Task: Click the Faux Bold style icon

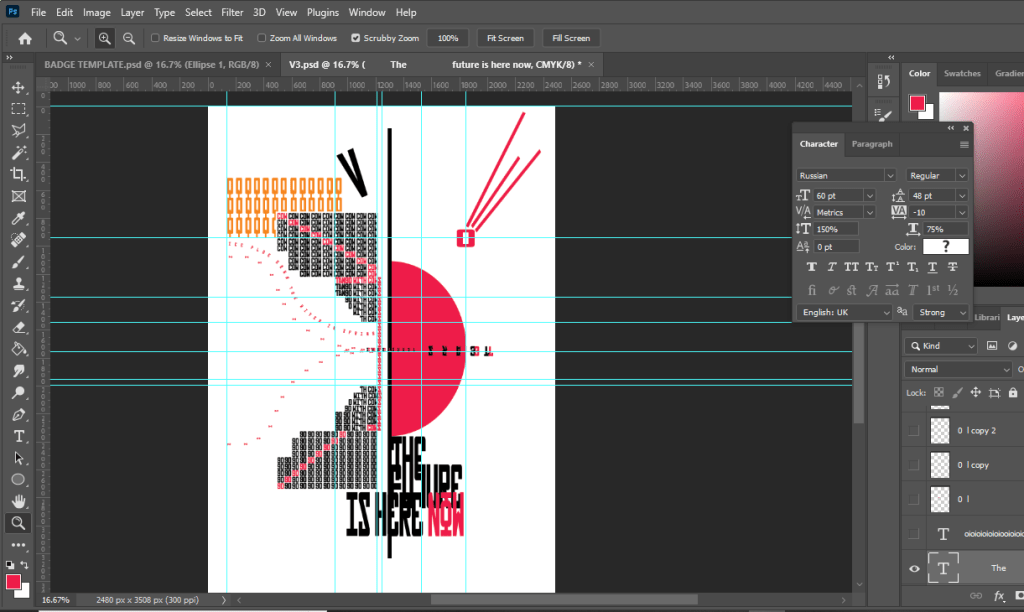Action: (811, 267)
